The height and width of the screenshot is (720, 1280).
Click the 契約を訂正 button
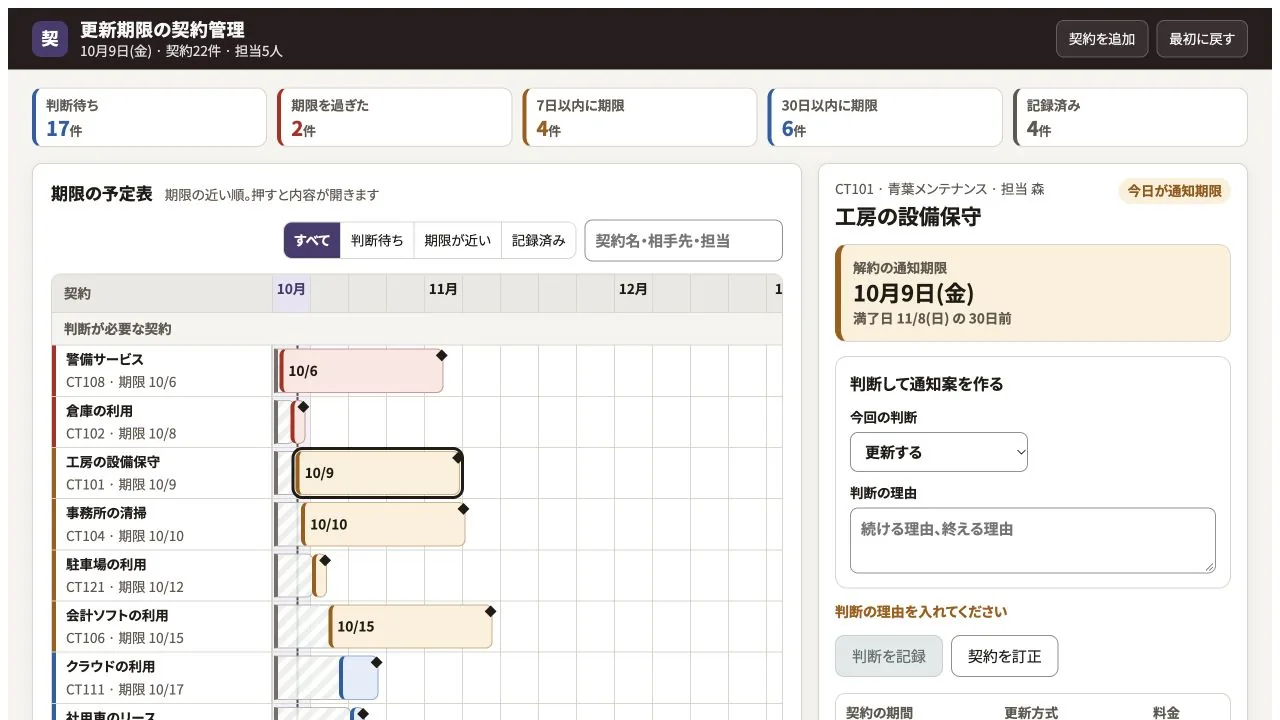tap(1004, 656)
